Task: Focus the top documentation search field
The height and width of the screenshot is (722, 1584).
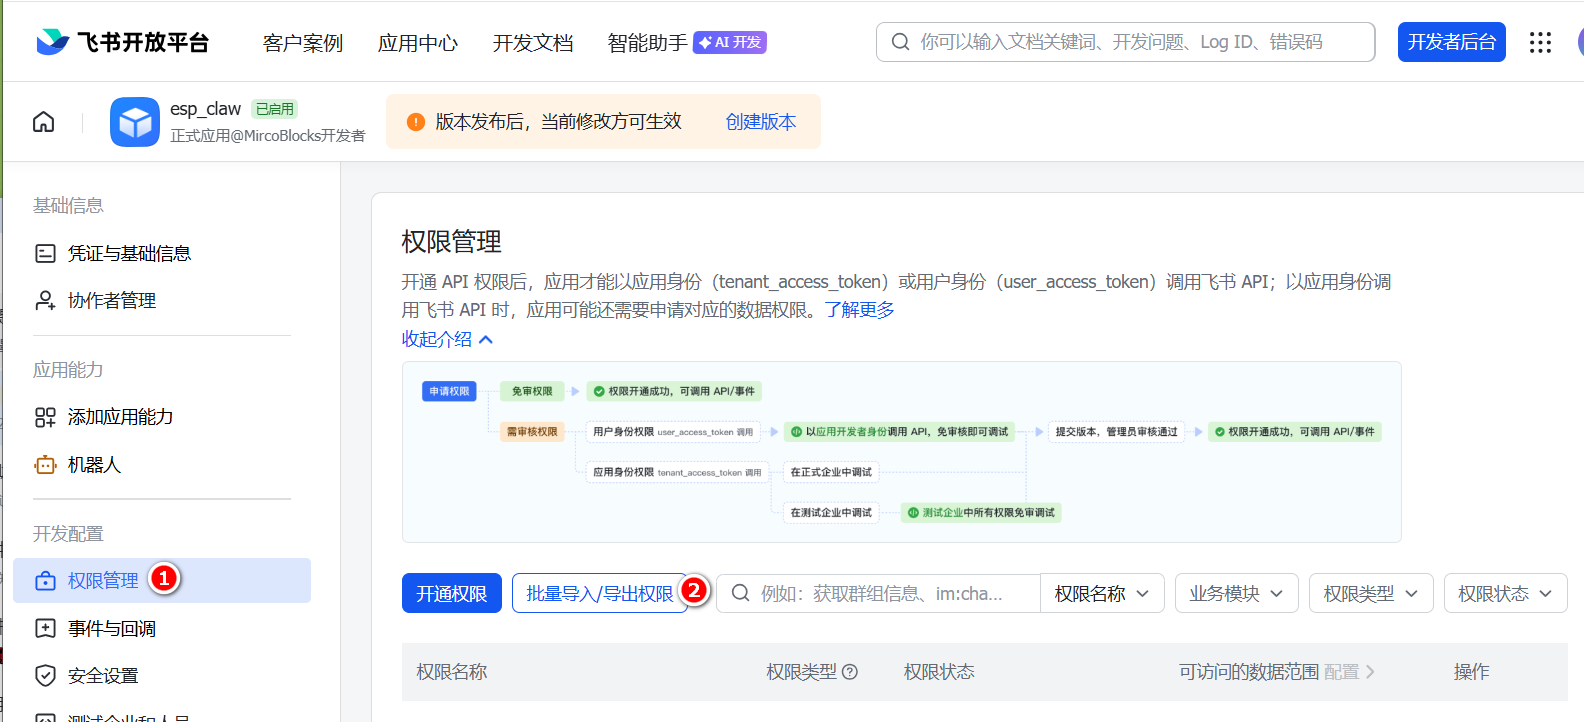Action: (x=1126, y=42)
